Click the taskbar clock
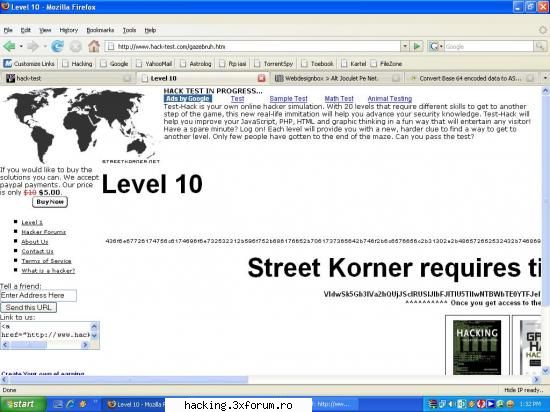The height and width of the screenshot is (412, 550). [x=530, y=405]
